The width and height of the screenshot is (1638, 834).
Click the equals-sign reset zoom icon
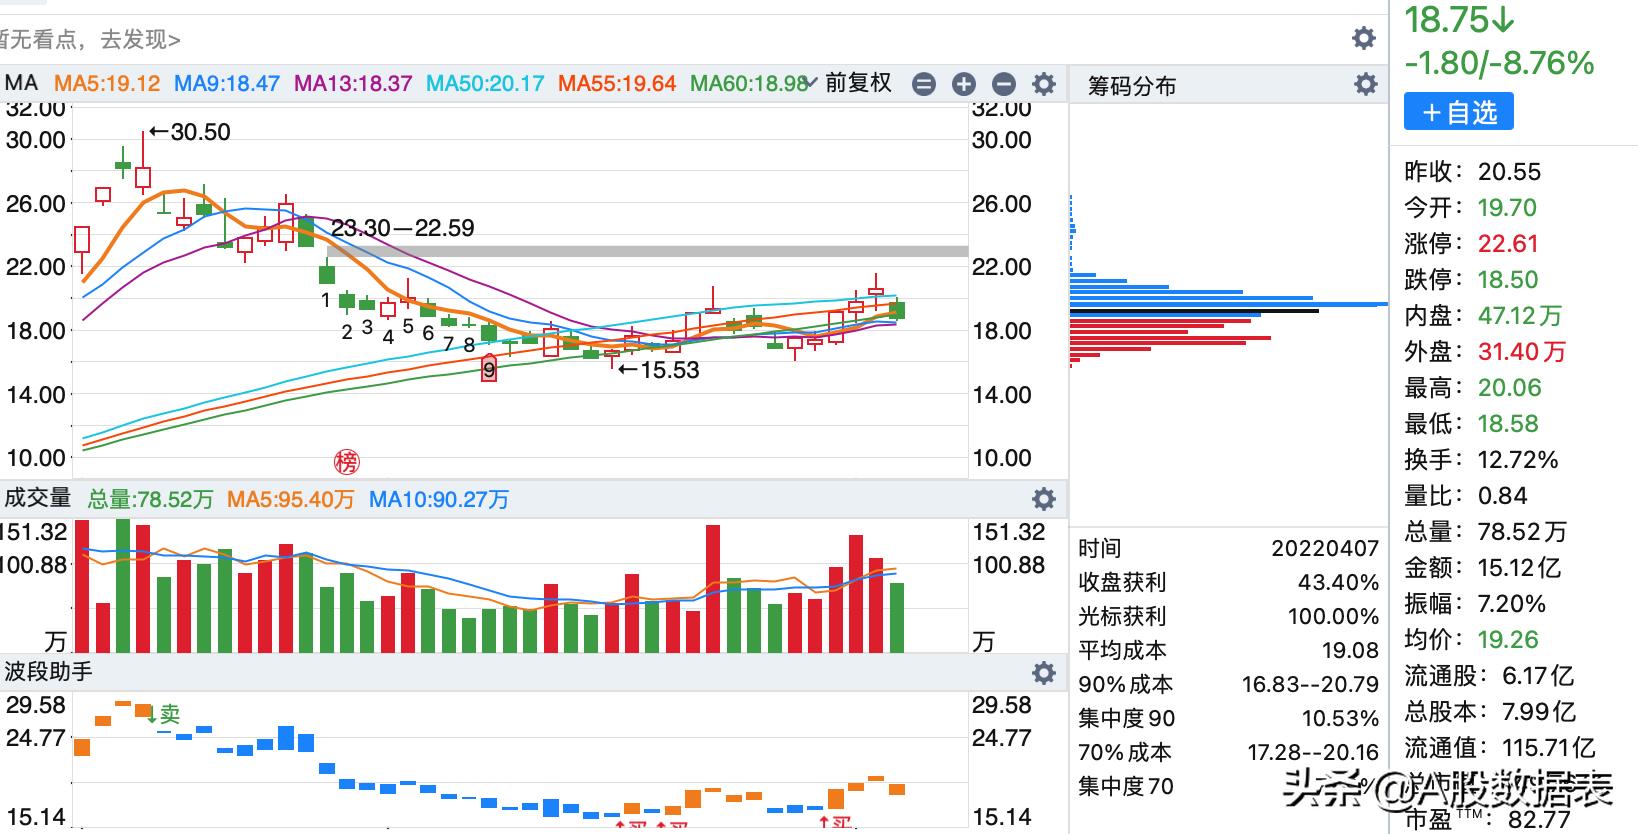pos(924,84)
